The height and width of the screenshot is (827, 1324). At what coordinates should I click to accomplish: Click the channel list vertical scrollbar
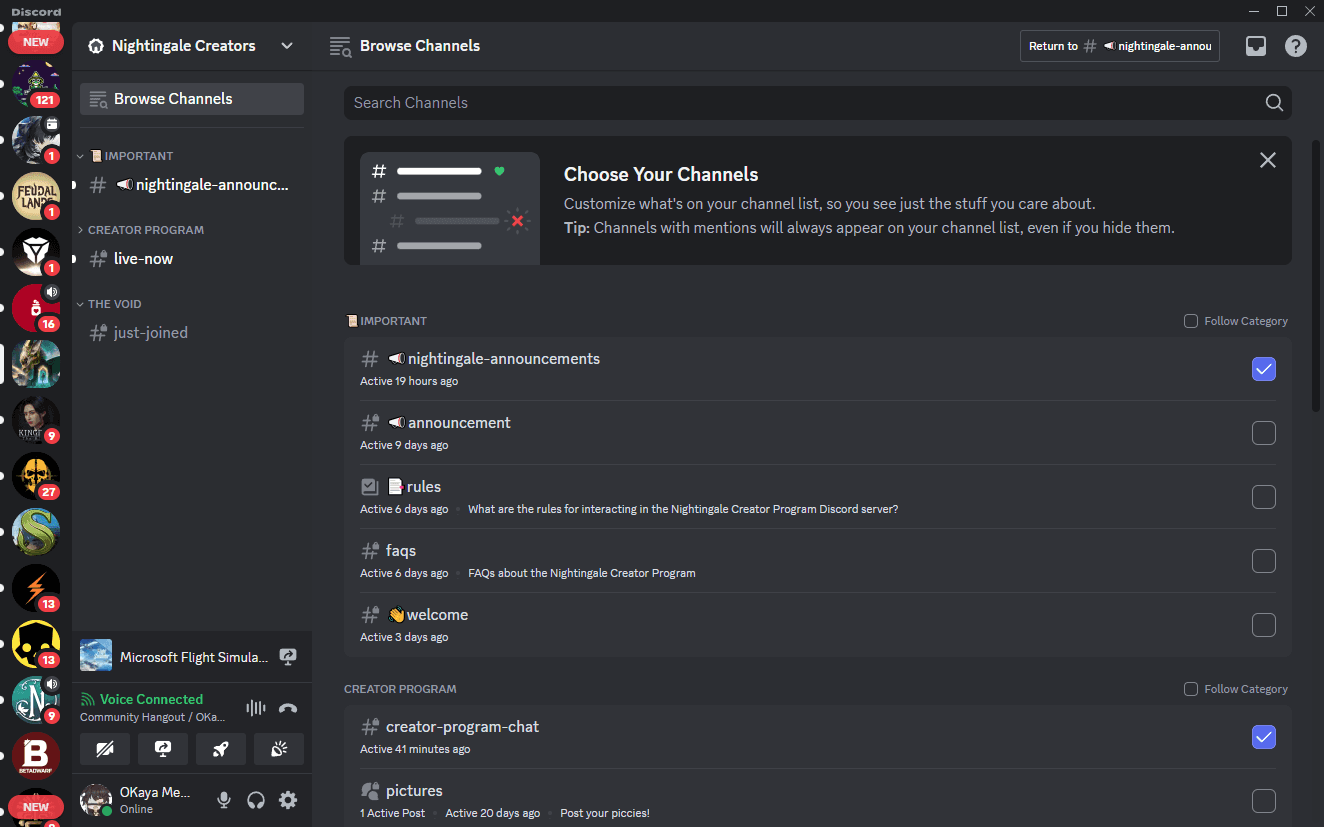1315,275
